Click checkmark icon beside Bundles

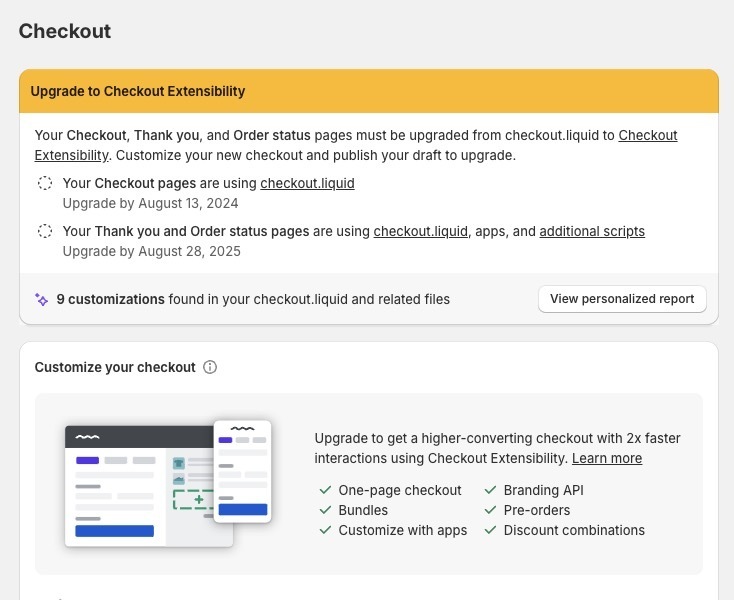pyautogui.click(x=325, y=510)
